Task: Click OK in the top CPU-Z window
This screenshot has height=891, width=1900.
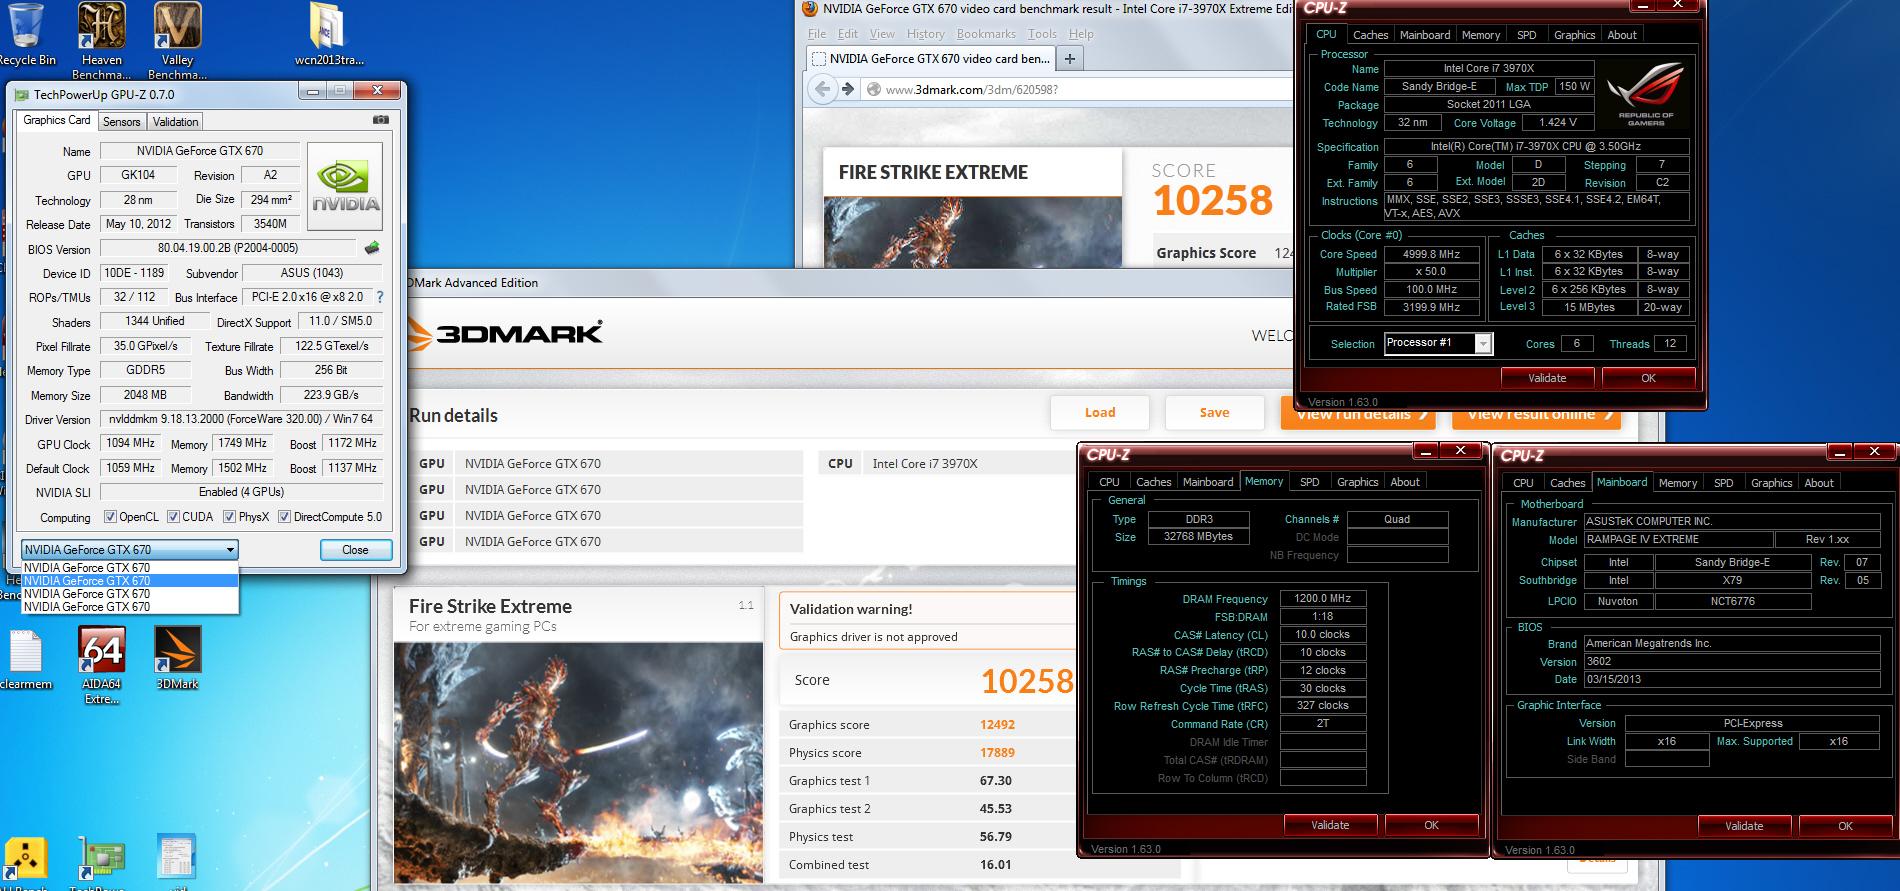Action: (1648, 378)
